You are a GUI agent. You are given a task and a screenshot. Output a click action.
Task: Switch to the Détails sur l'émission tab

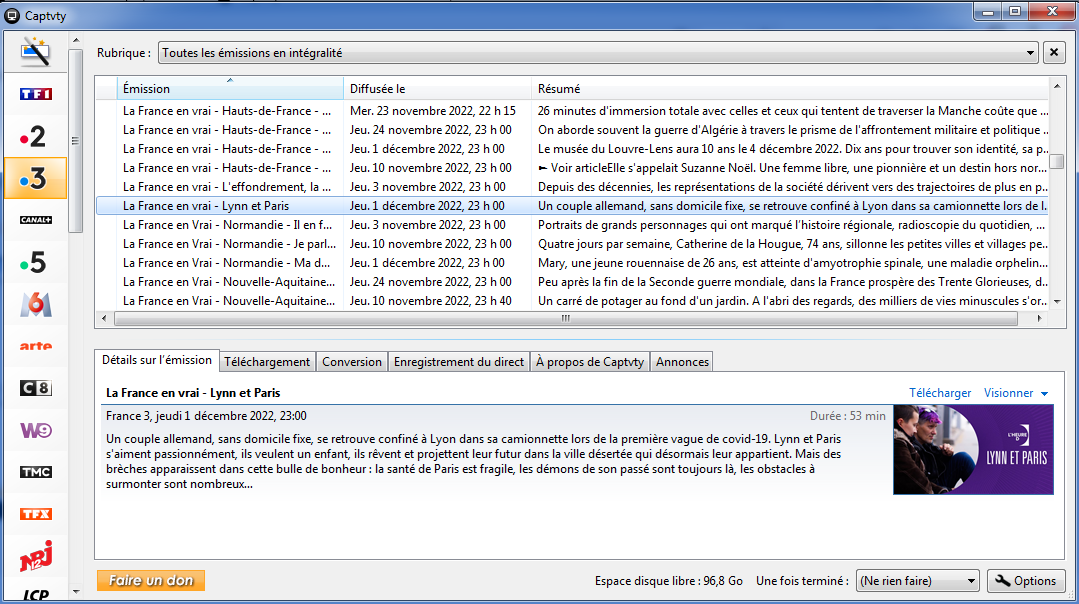pos(157,360)
